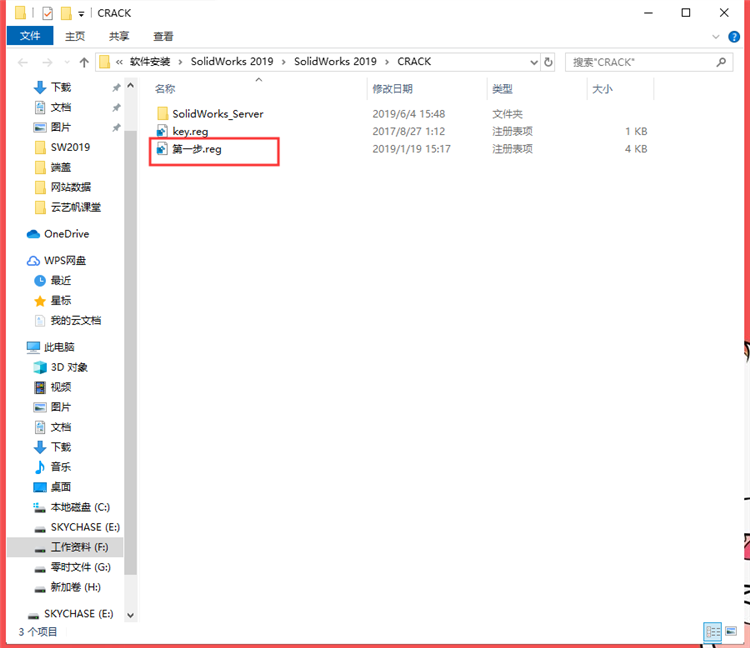Click modified date 2019/1/19 15:17
The height and width of the screenshot is (648, 750).
411,149
